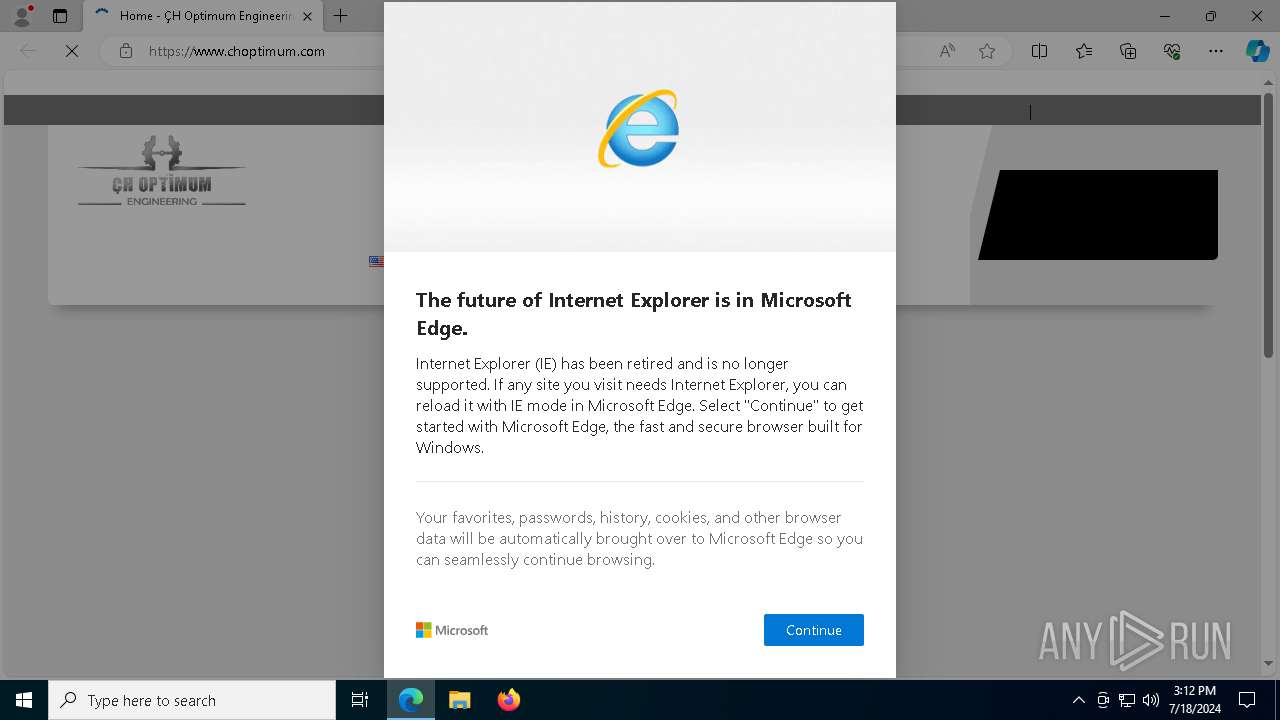Screen dimensions: 1280x720
Task: Open the Edge profile icon
Action: pyautogui.click(x=21, y=16)
